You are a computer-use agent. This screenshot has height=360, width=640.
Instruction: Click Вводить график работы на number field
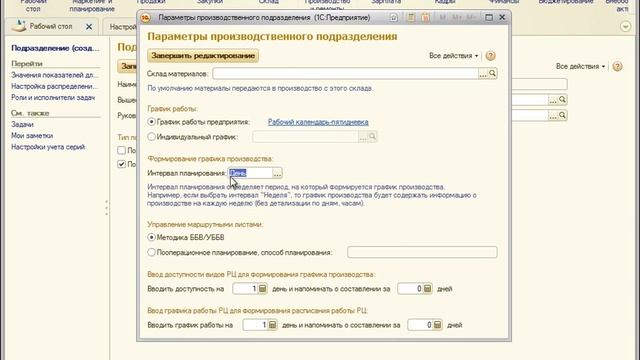point(255,325)
